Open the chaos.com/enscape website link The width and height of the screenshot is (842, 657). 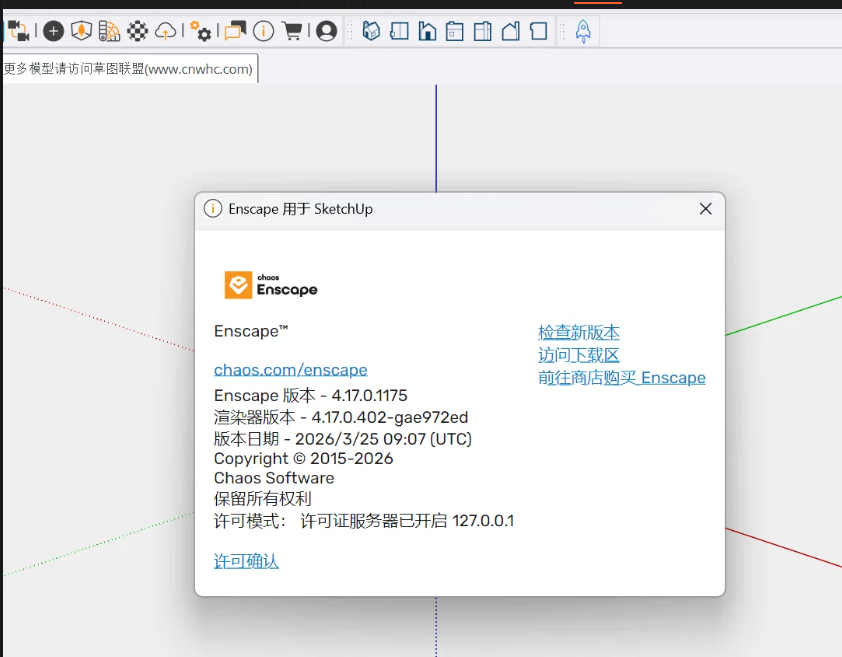291,370
